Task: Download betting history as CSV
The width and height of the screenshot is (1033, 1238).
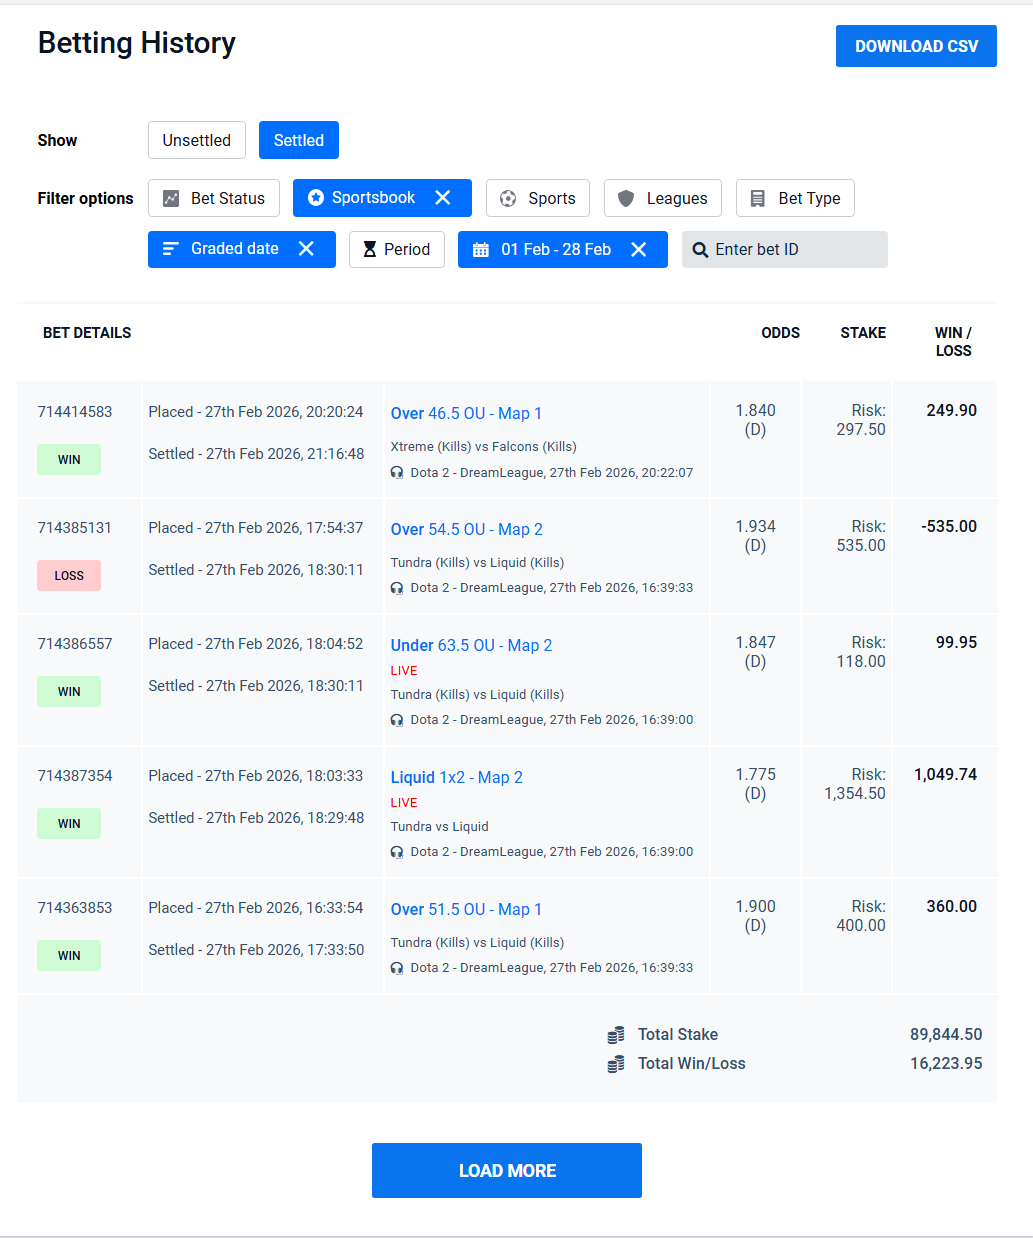Action: (916, 46)
